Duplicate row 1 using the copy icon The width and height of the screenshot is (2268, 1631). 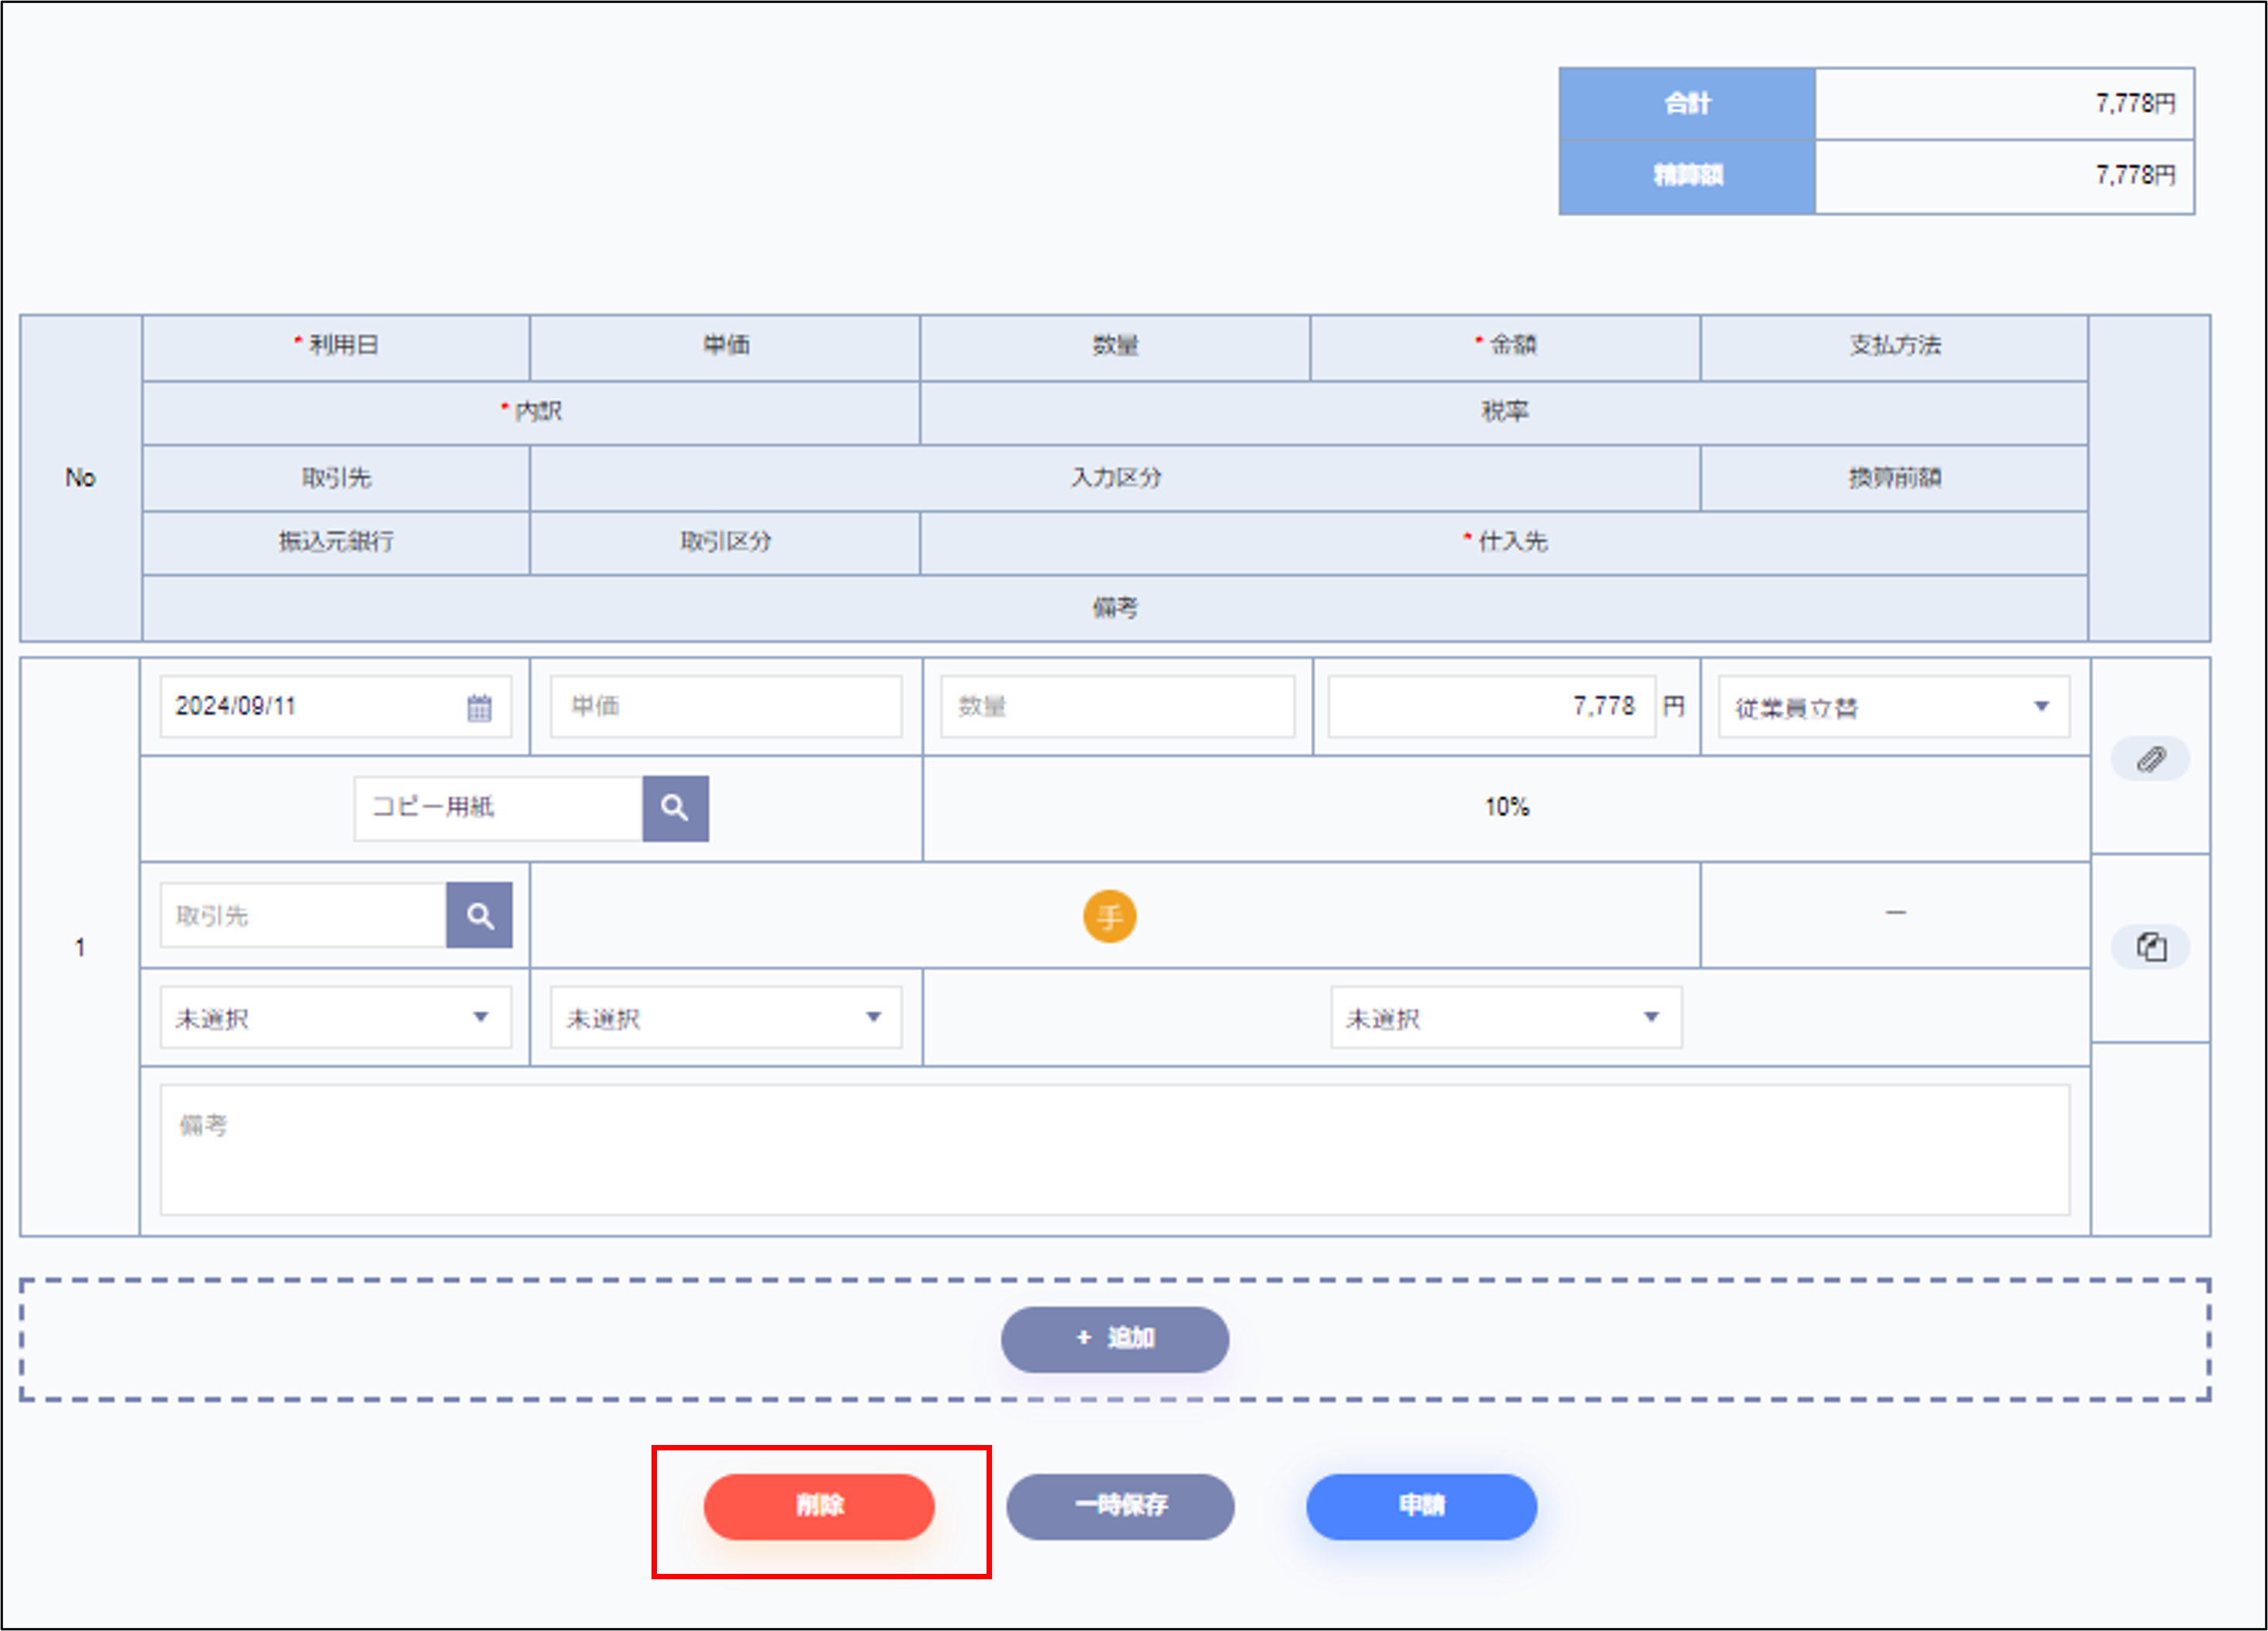coord(2150,946)
